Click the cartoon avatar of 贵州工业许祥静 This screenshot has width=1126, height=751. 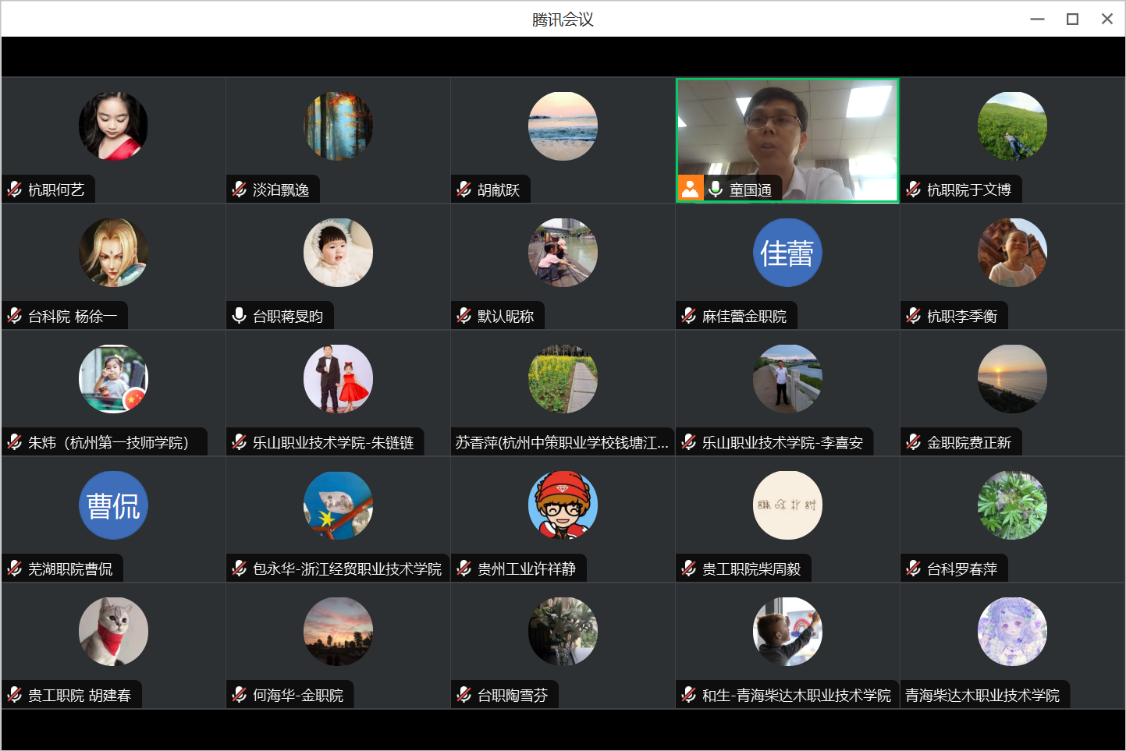pos(562,506)
